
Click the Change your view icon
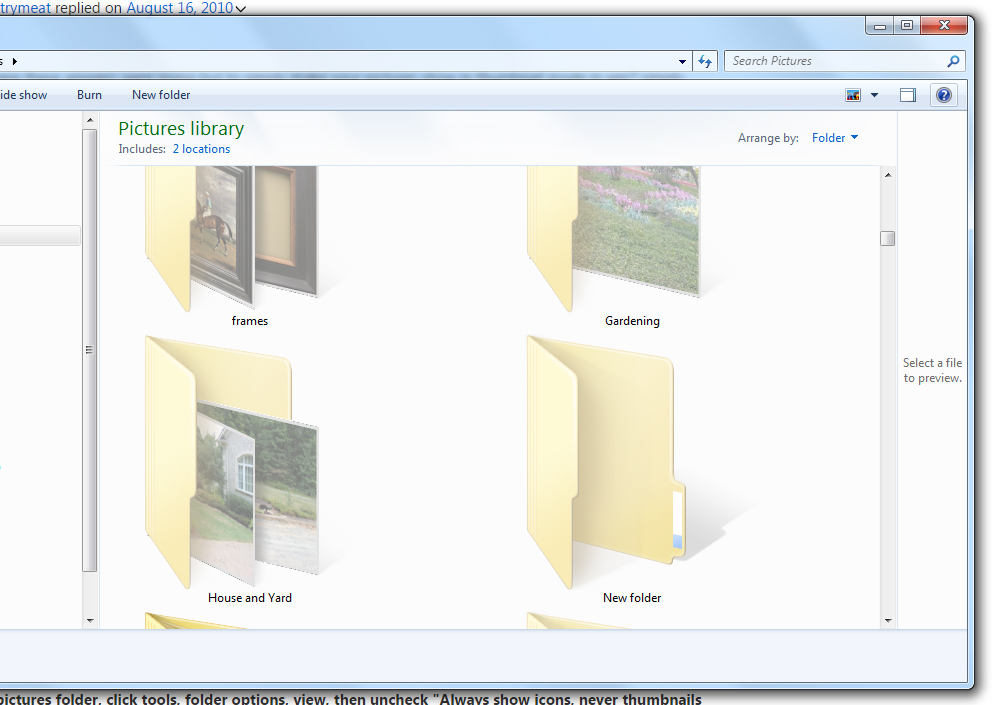click(853, 95)
